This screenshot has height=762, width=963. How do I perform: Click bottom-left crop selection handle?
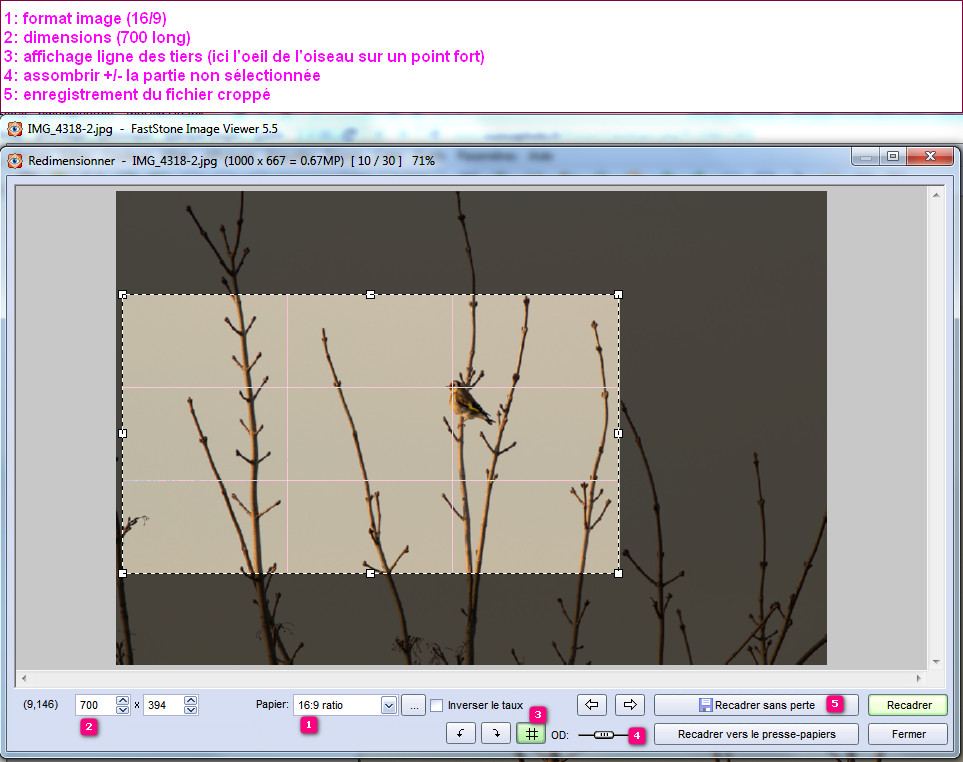pos(122,573)
